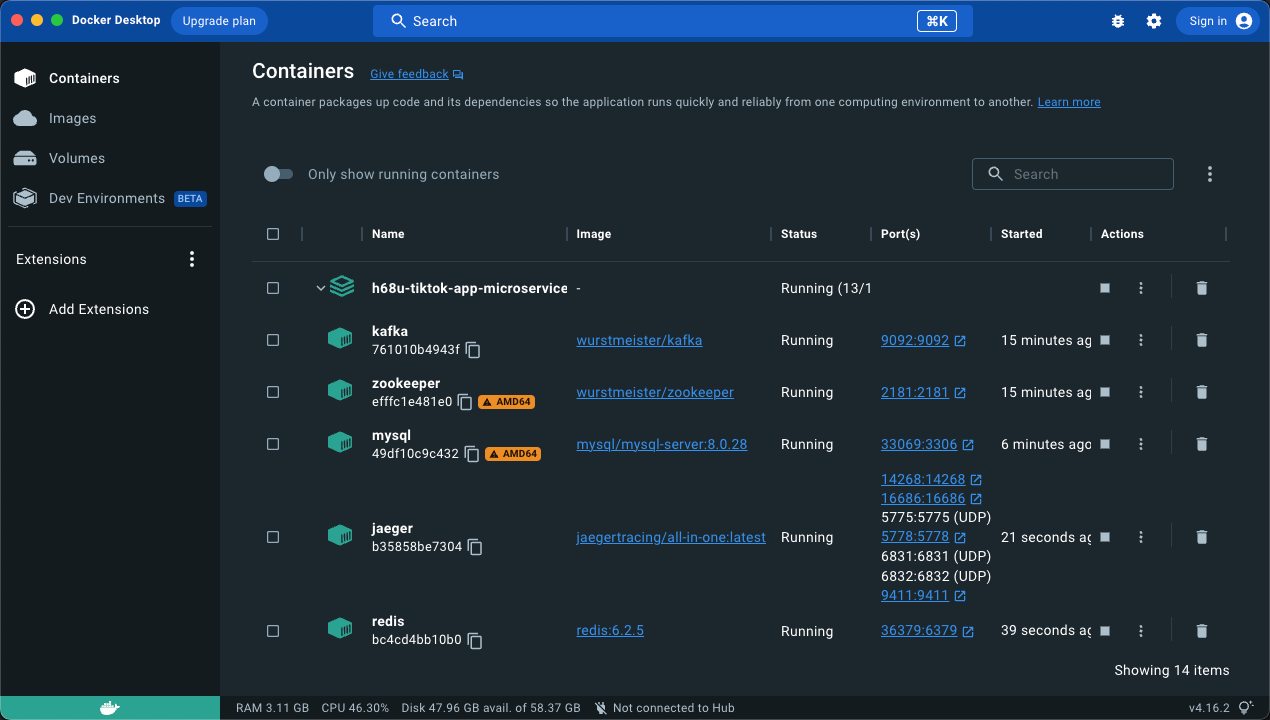Stop the kafka container

coord(1105,340)
